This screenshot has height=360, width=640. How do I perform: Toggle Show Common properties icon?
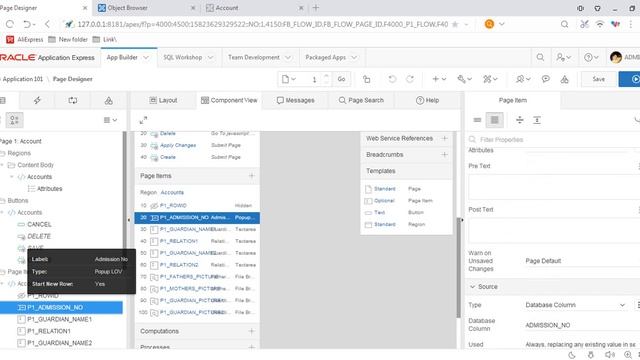(x=477, y=120)
